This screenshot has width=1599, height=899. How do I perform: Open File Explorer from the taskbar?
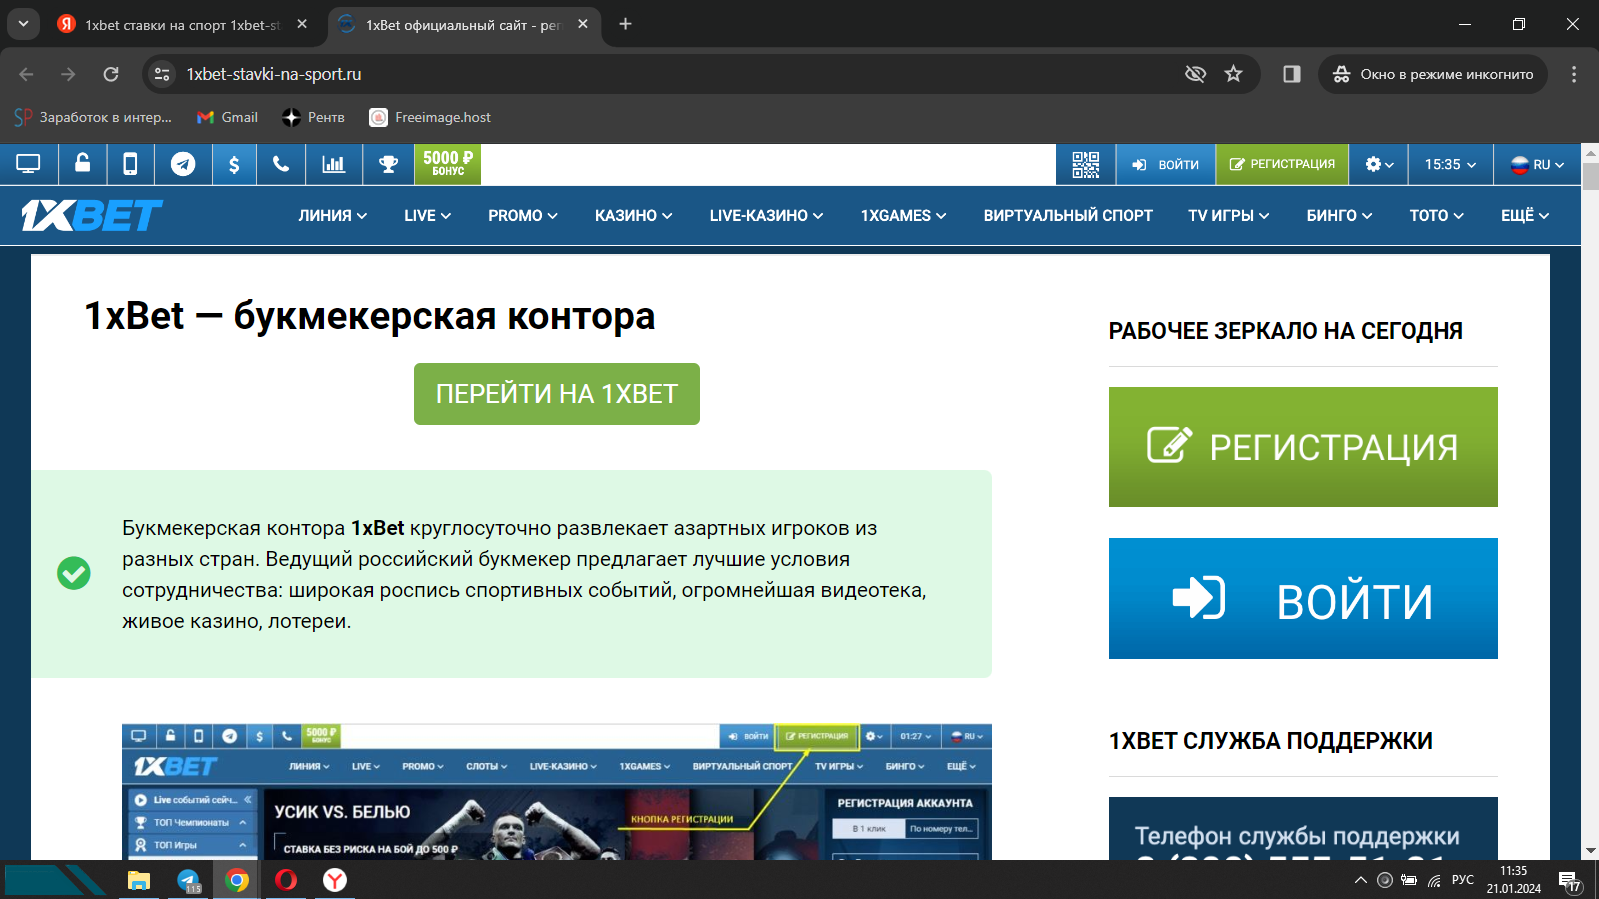pyautogui.click(x=139, y=880)
